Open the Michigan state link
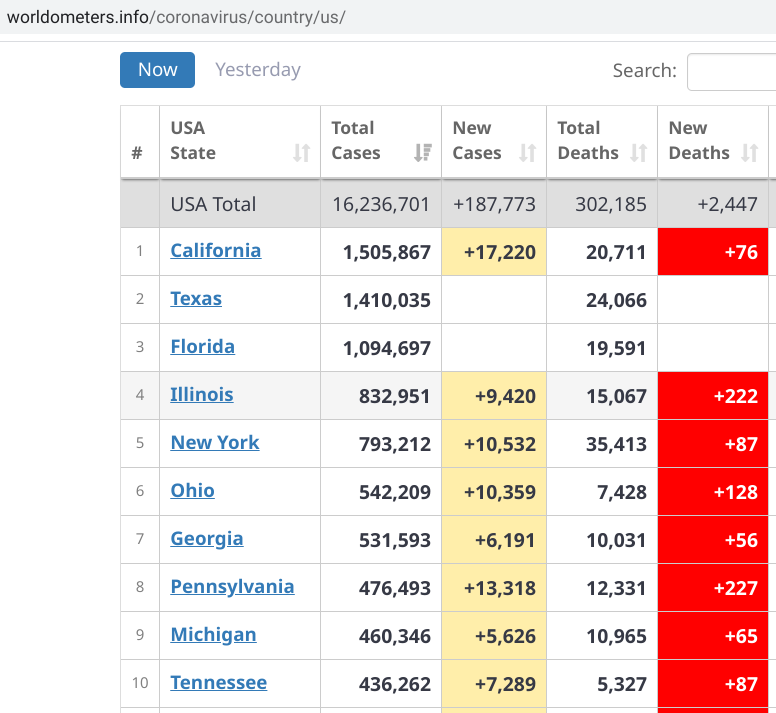This screenshot has width=776, height=713. 213,635
